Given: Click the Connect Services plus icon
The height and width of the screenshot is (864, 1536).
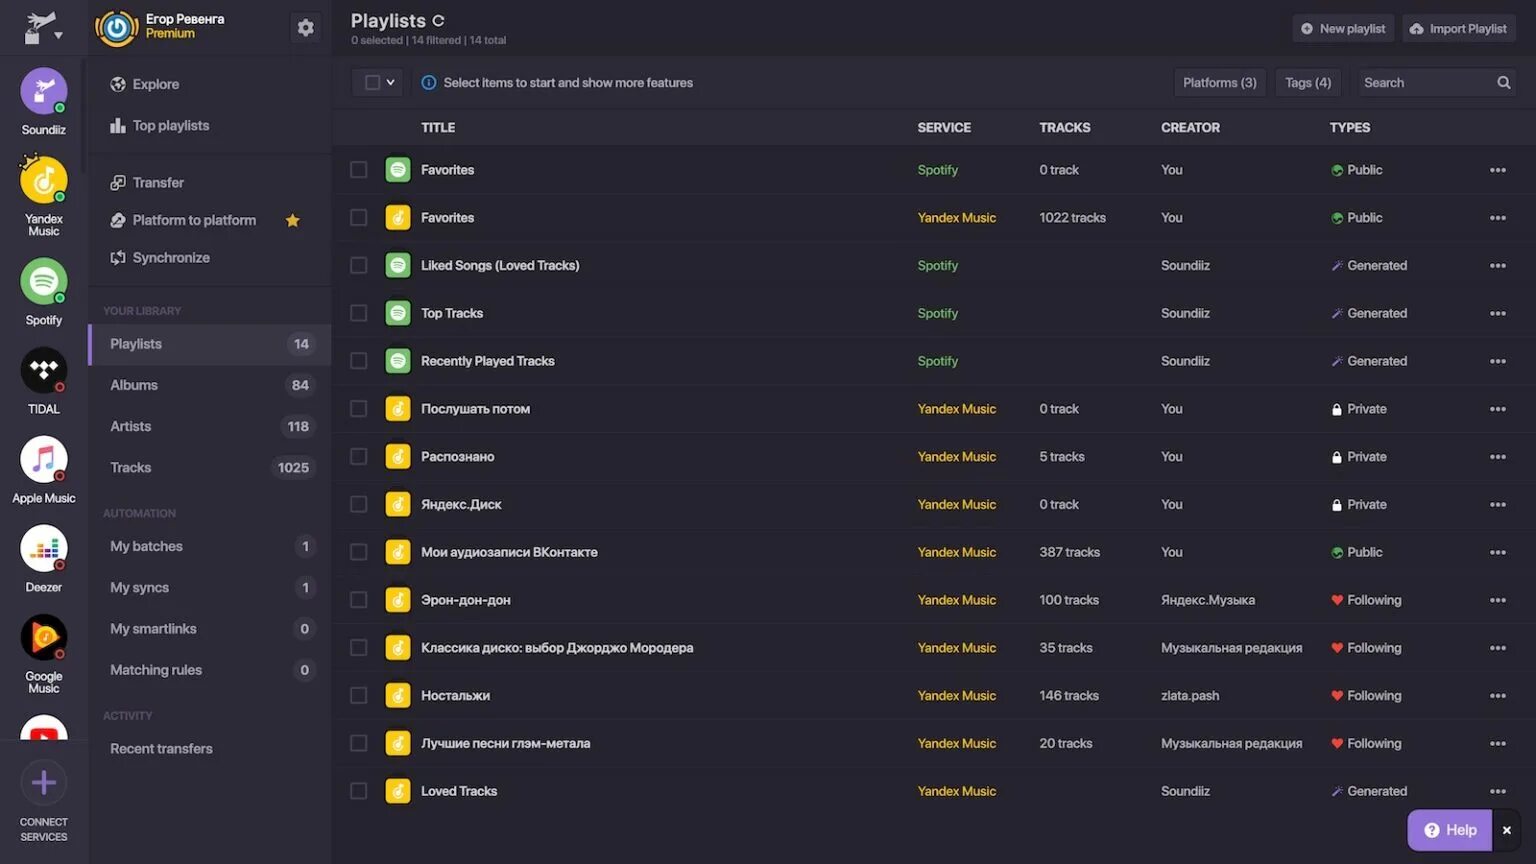Looking at the screenshot, I should click(43, 783).
